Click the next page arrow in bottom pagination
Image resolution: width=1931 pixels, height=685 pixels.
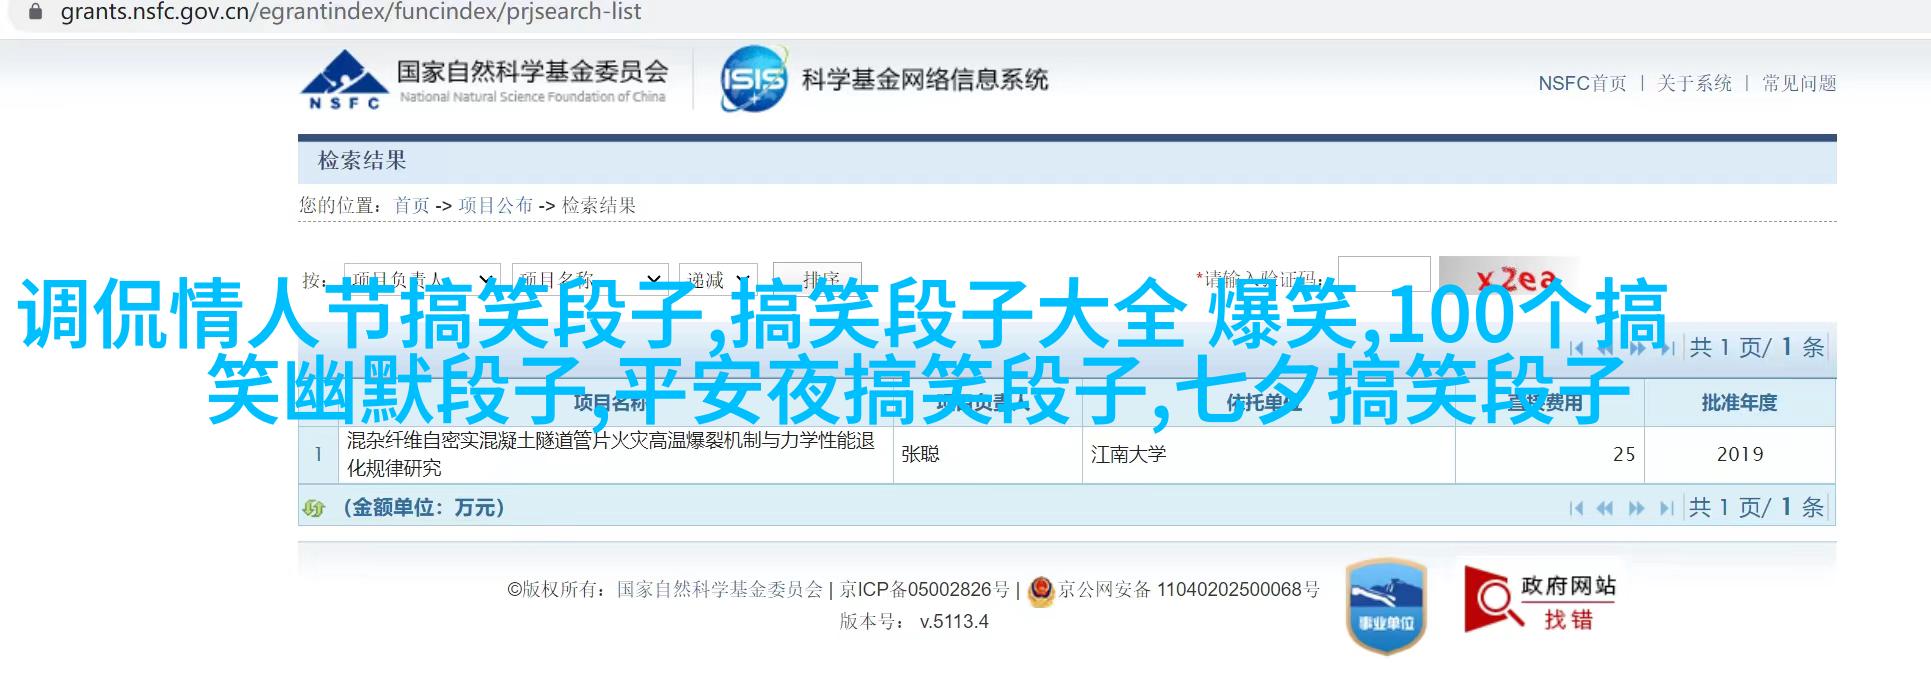(x=1637, y=508)
